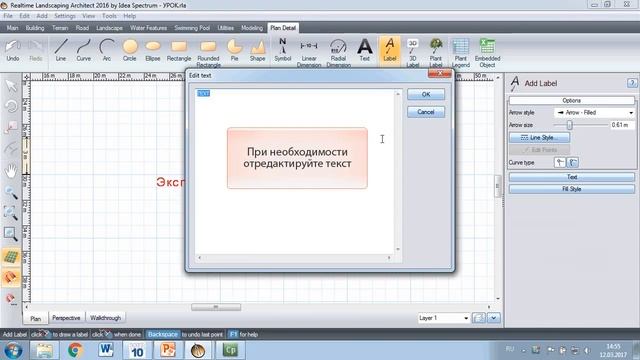640x360 pixels.
Task: Select the Radial Dimension tool
Action: [338, 53]
